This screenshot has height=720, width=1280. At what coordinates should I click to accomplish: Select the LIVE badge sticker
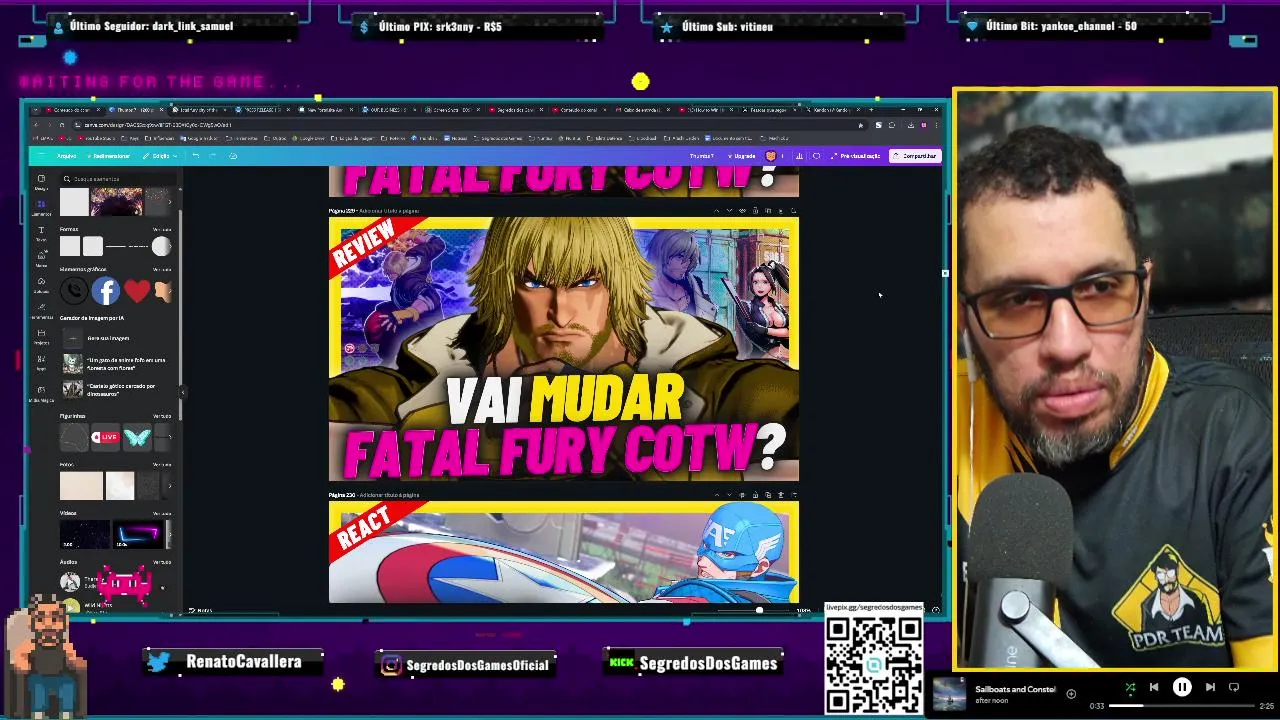(x=105, y=437)
